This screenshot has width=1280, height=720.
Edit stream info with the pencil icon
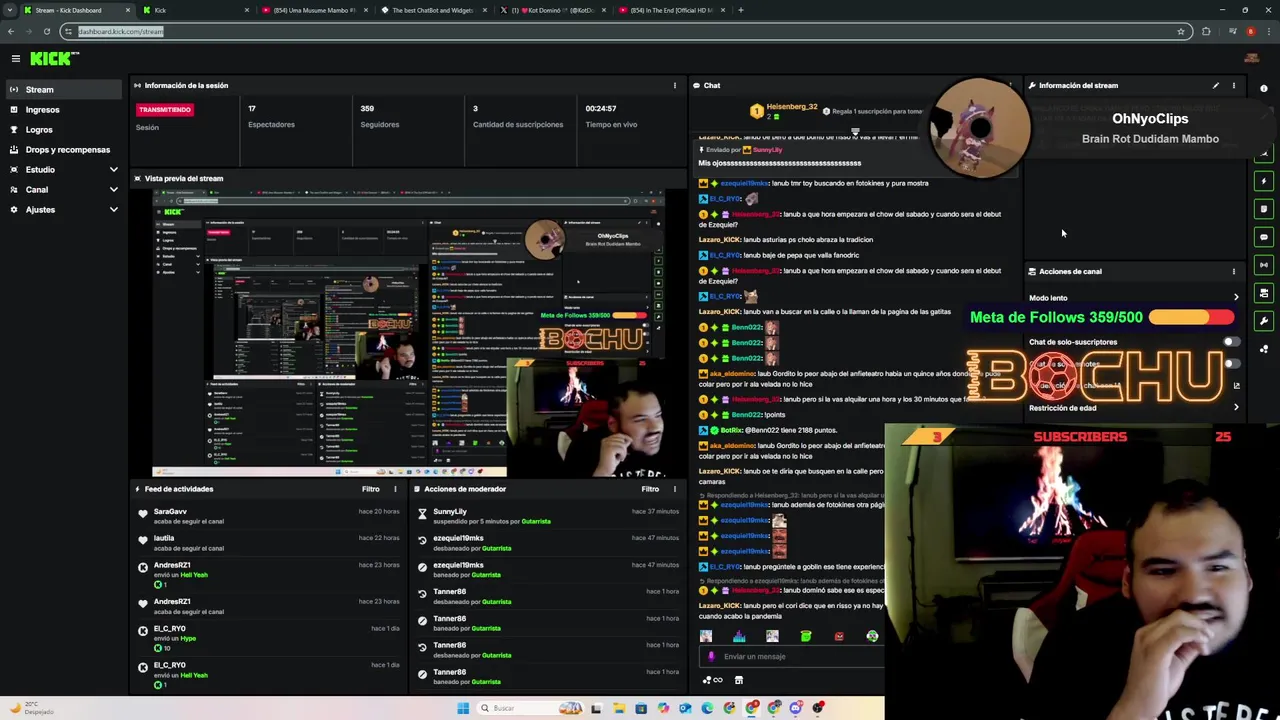(1216, 85)
